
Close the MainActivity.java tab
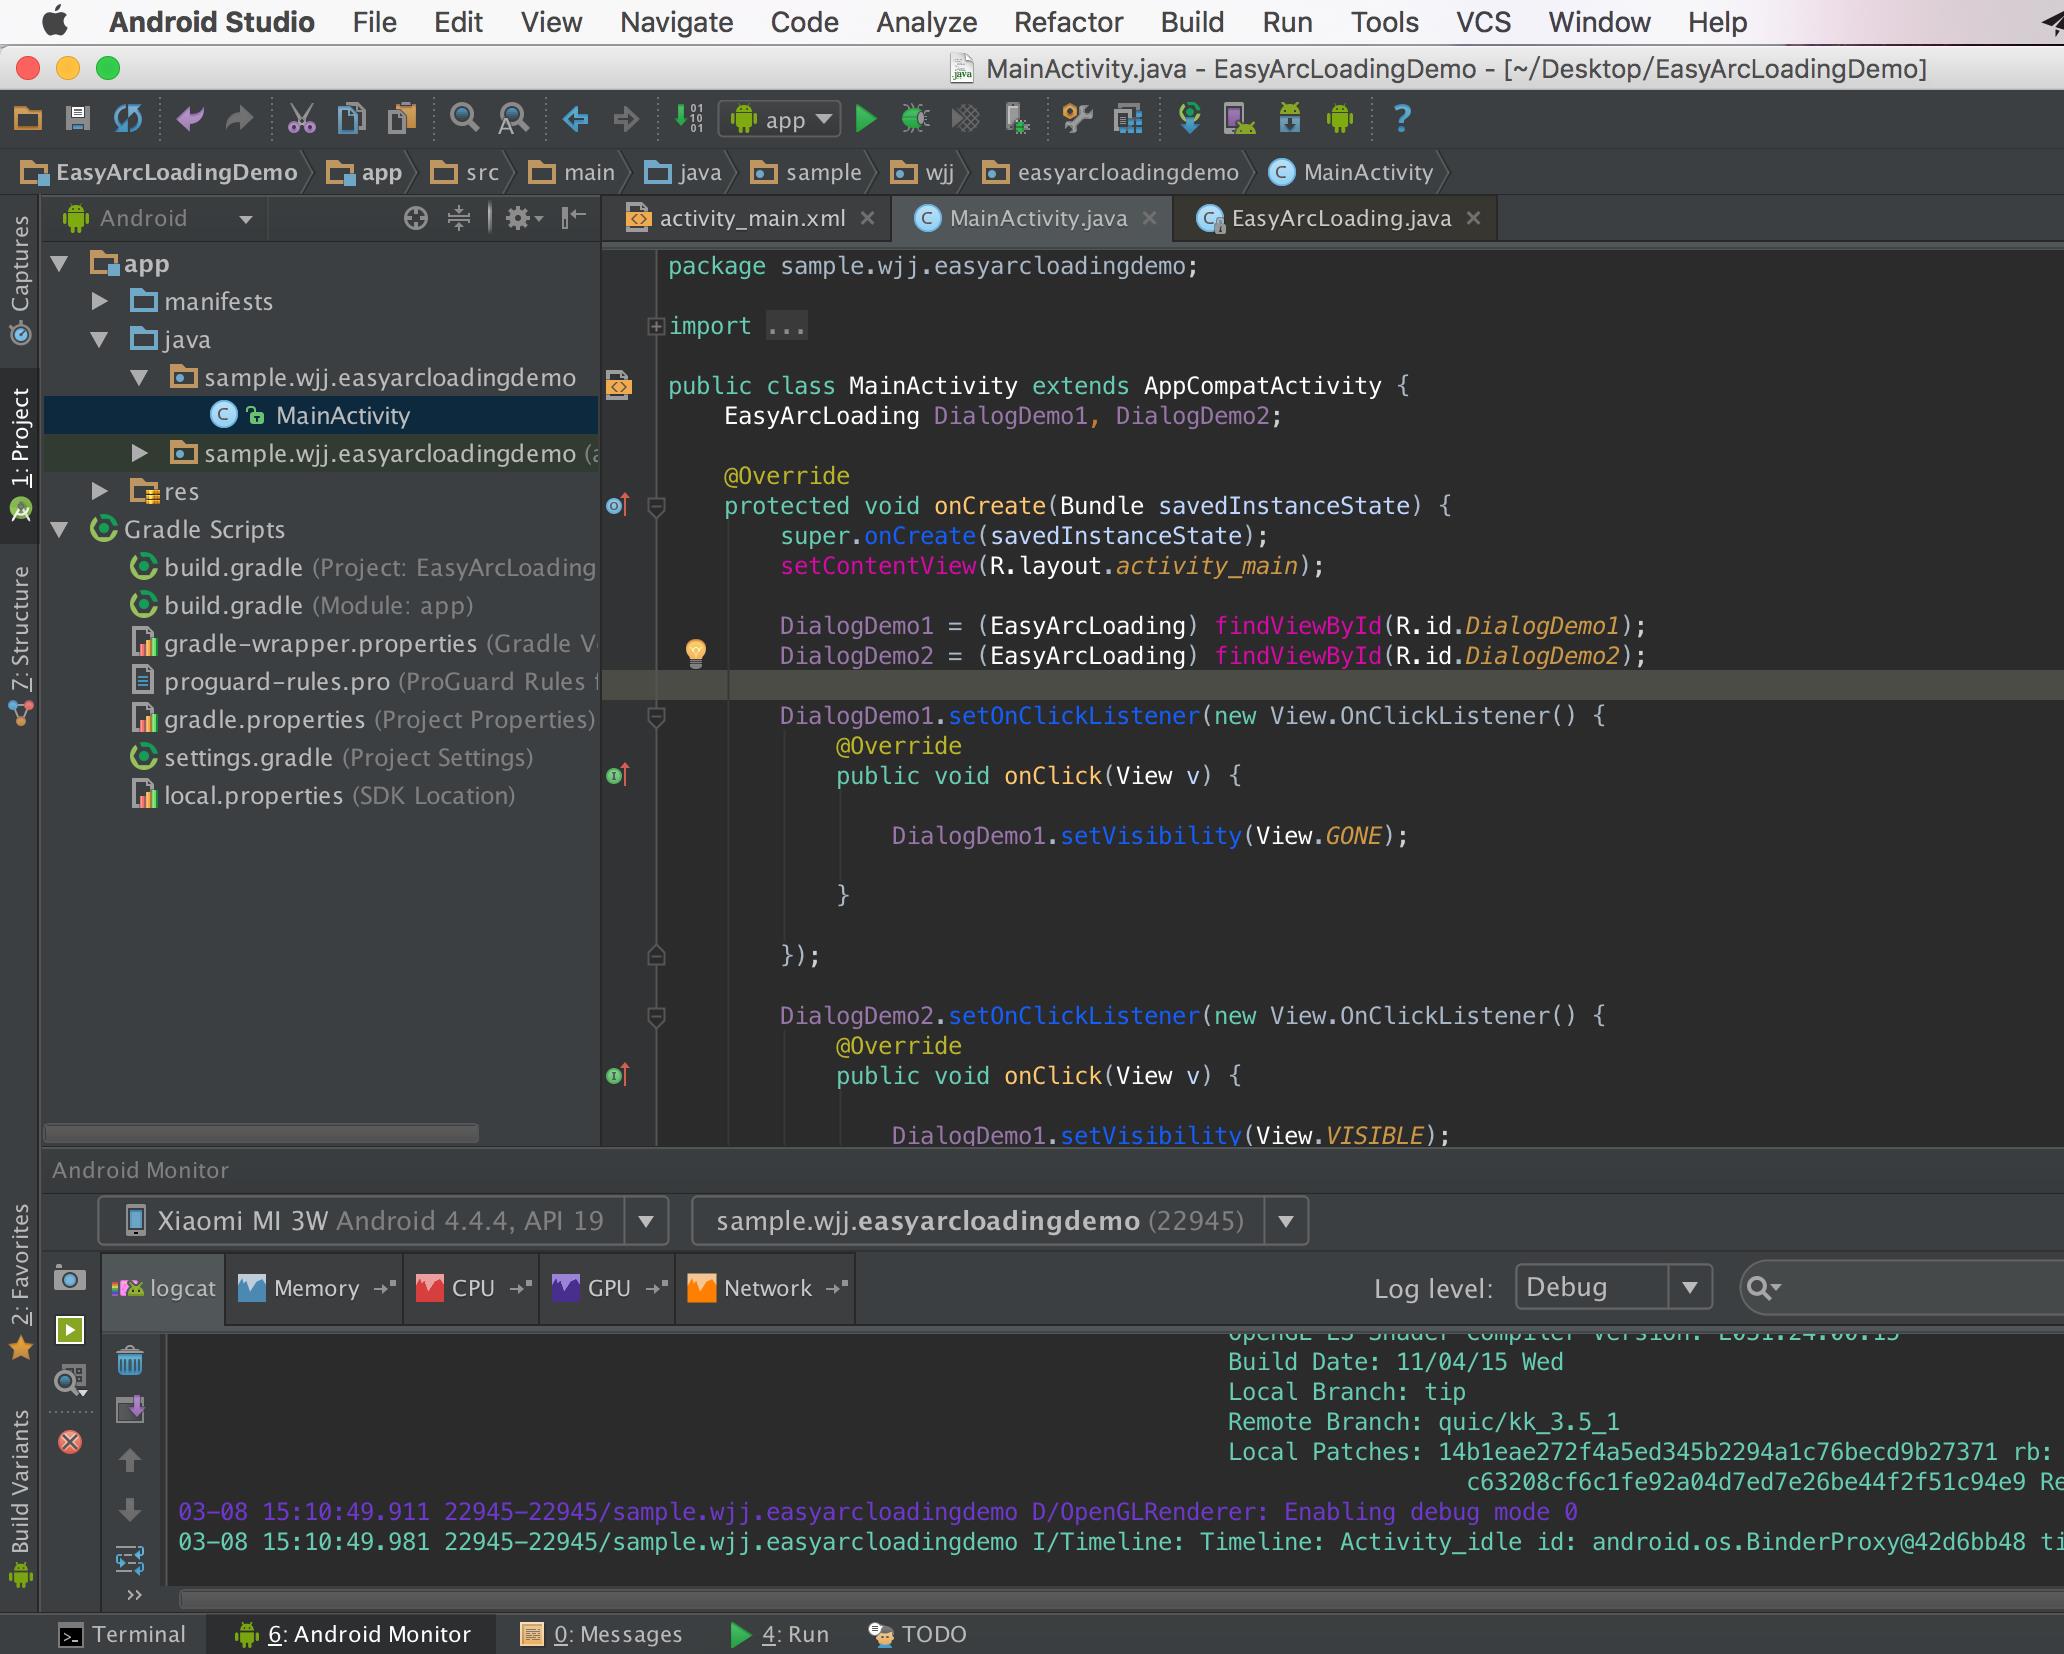pyautogui.click(x=1150, y=218)
